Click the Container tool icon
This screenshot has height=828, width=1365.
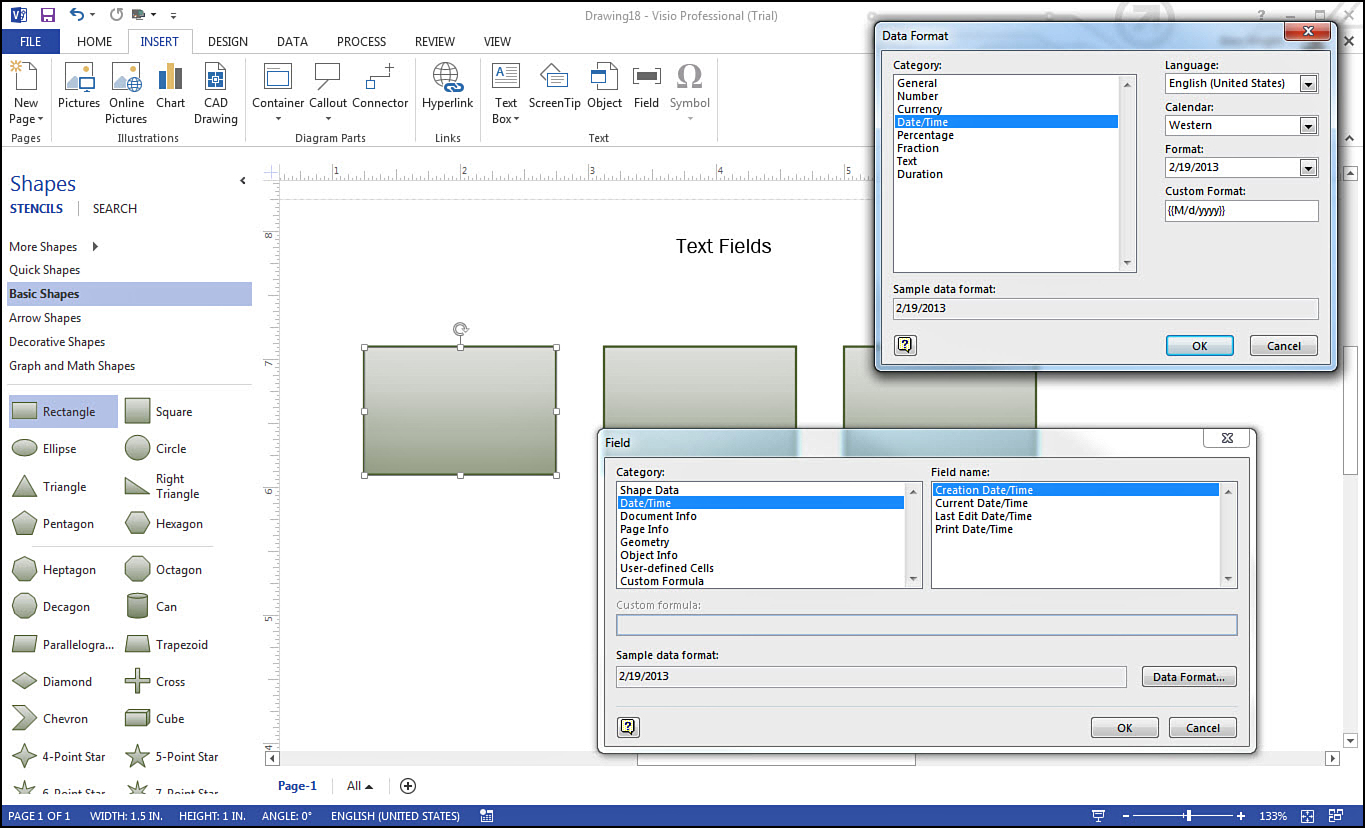278,76
